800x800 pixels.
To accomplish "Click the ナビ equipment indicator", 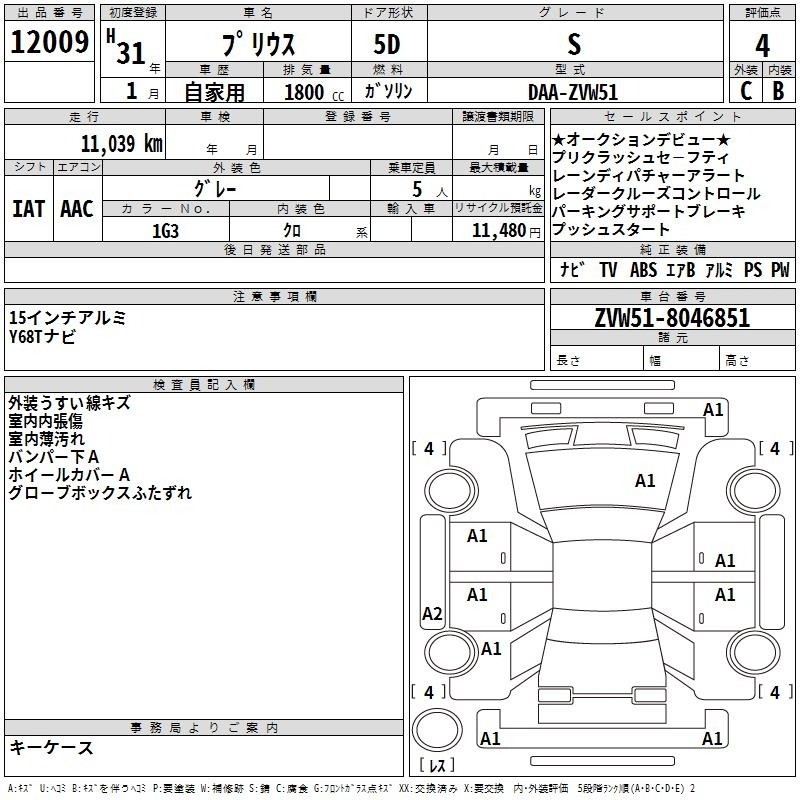I will [x=572, y=270].
